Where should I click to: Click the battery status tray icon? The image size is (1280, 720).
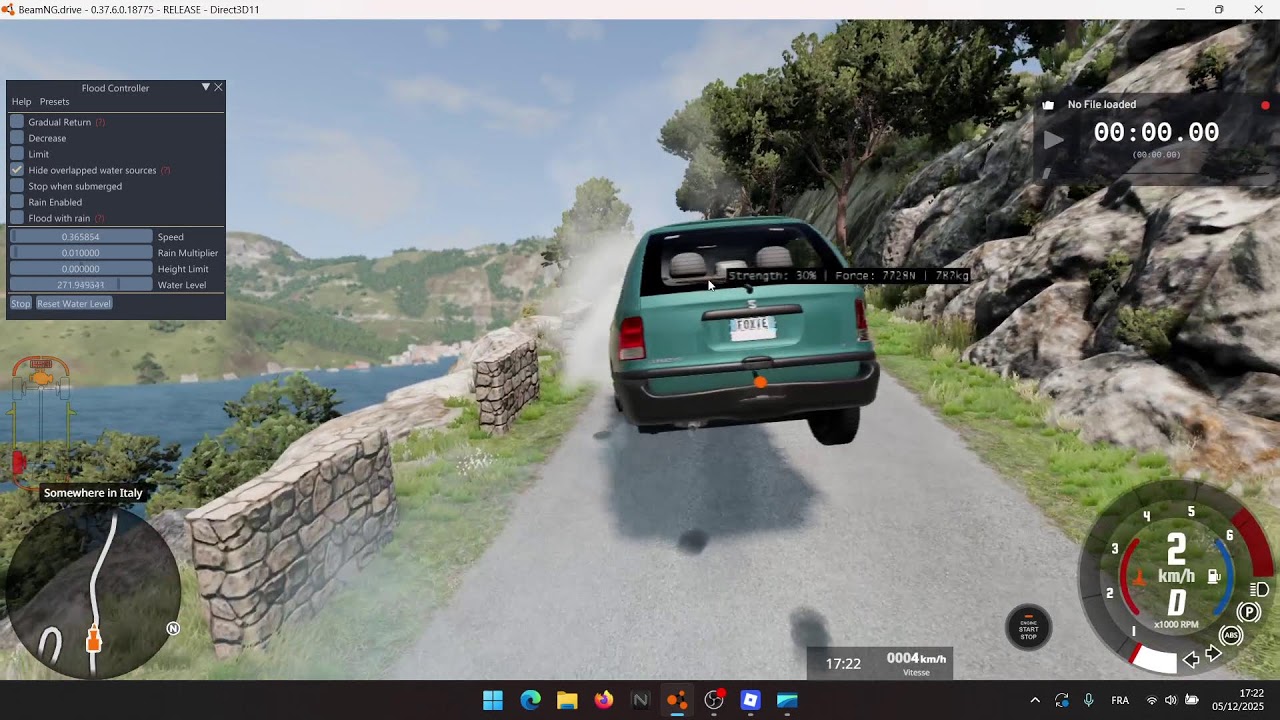pyautogui.click(x=1192, y=700)
